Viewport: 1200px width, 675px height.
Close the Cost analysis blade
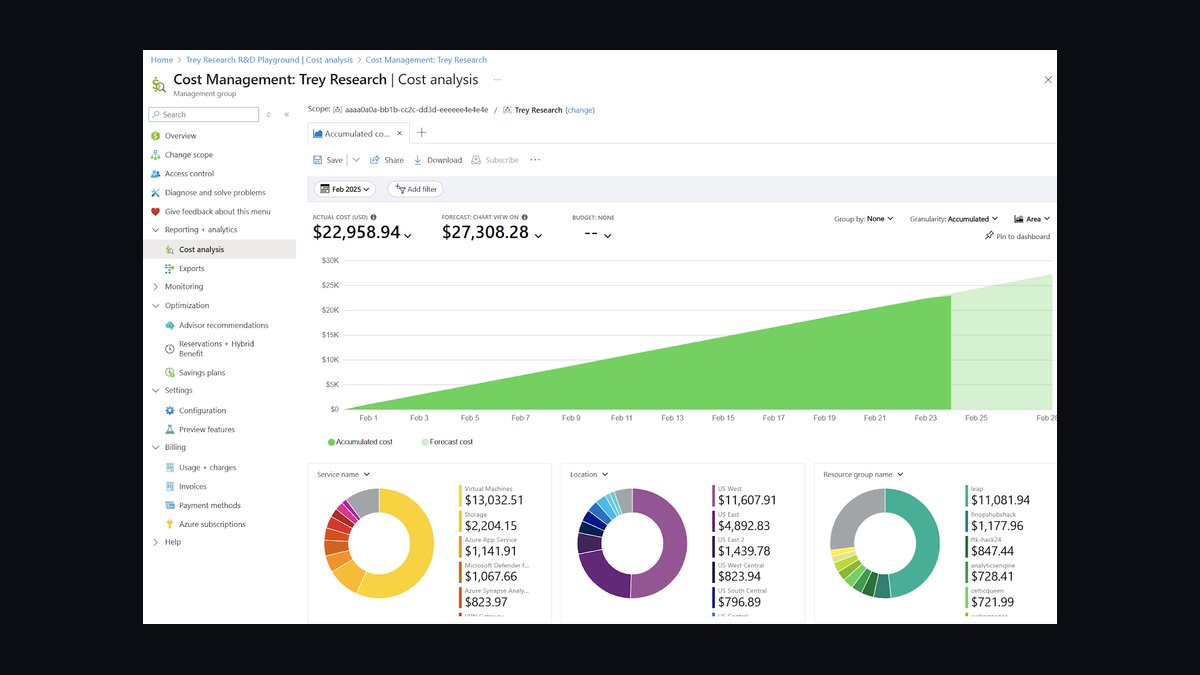1048,79
